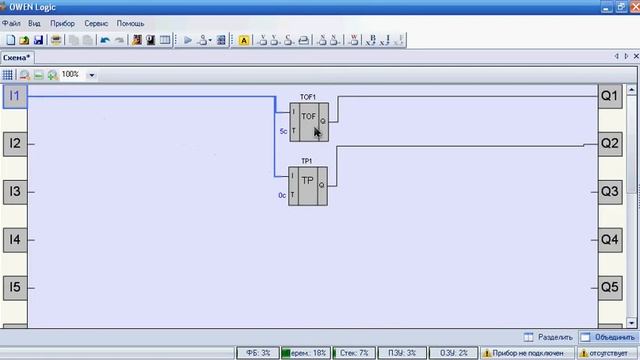640x360 pixels.
Task: Click the B variable block icon
Action: pos(371,40)
